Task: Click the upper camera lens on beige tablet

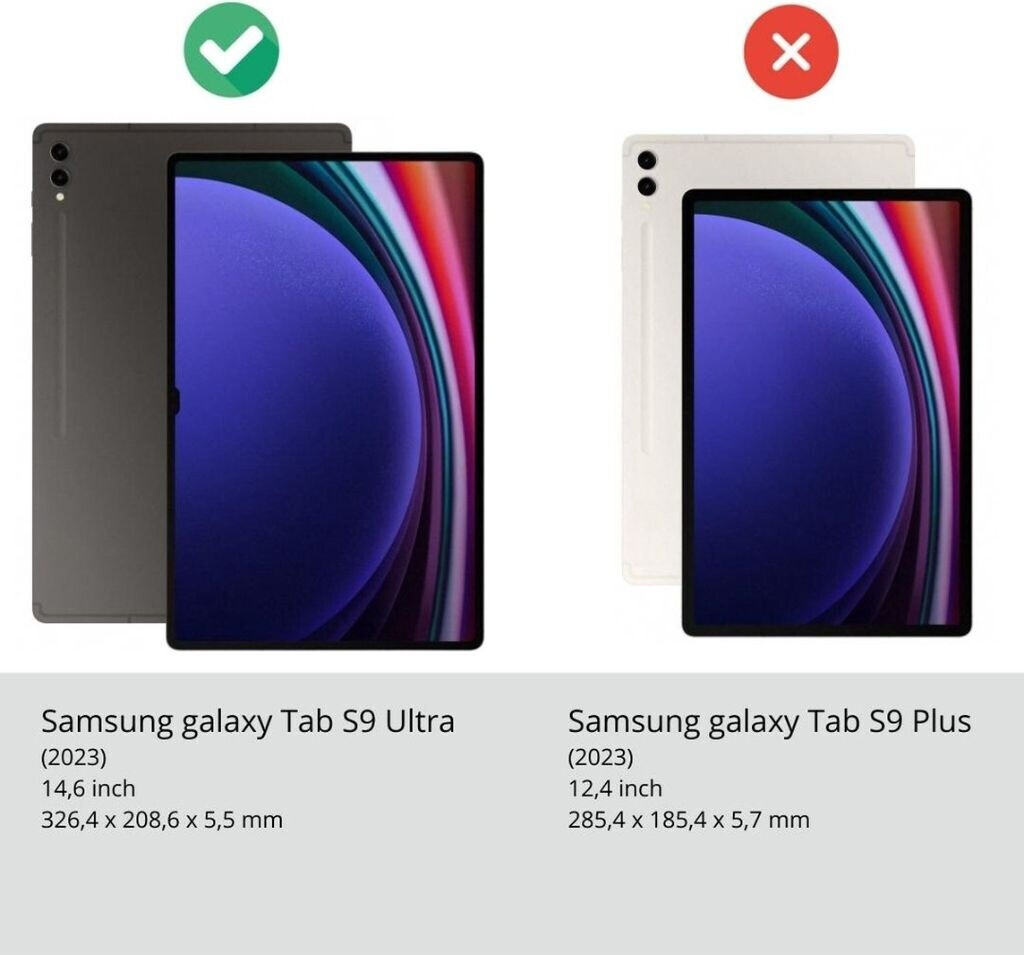Action: [x=647, y=160]
